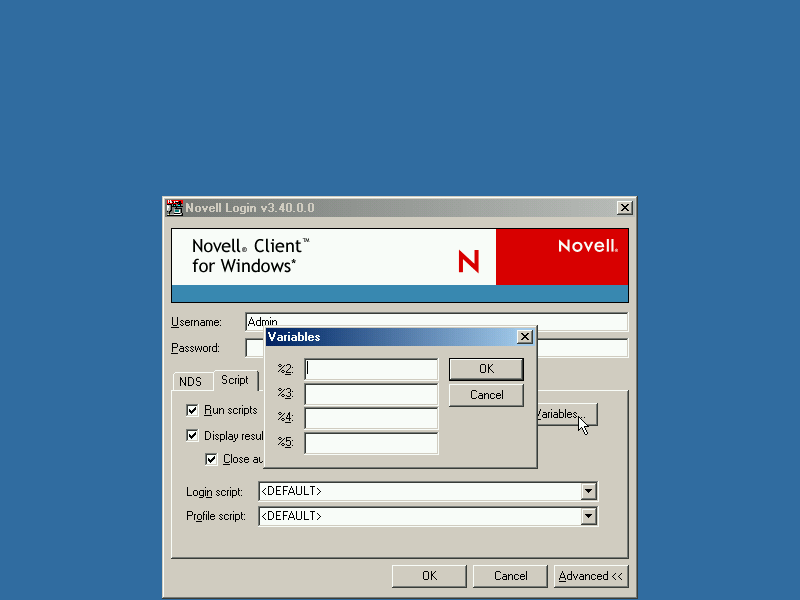Close the Novell Login window

[x=624, y=208]
